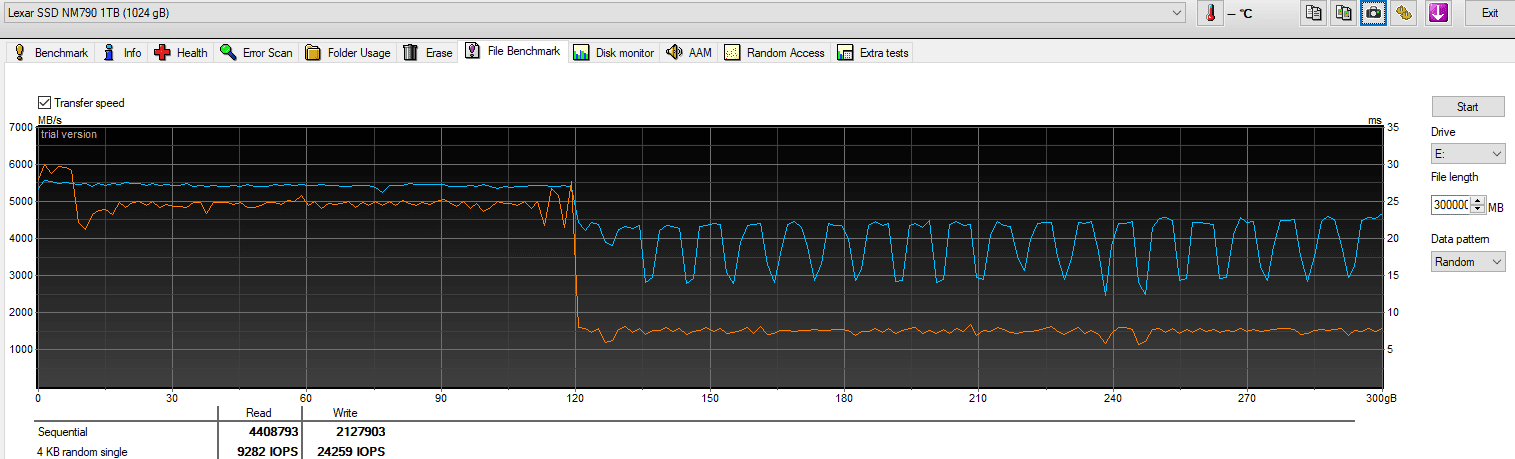Click the copy screenshot to clipboard icon
Image resolution: width=1515 pixels, height=459 pixels.
coord(1344,13)
